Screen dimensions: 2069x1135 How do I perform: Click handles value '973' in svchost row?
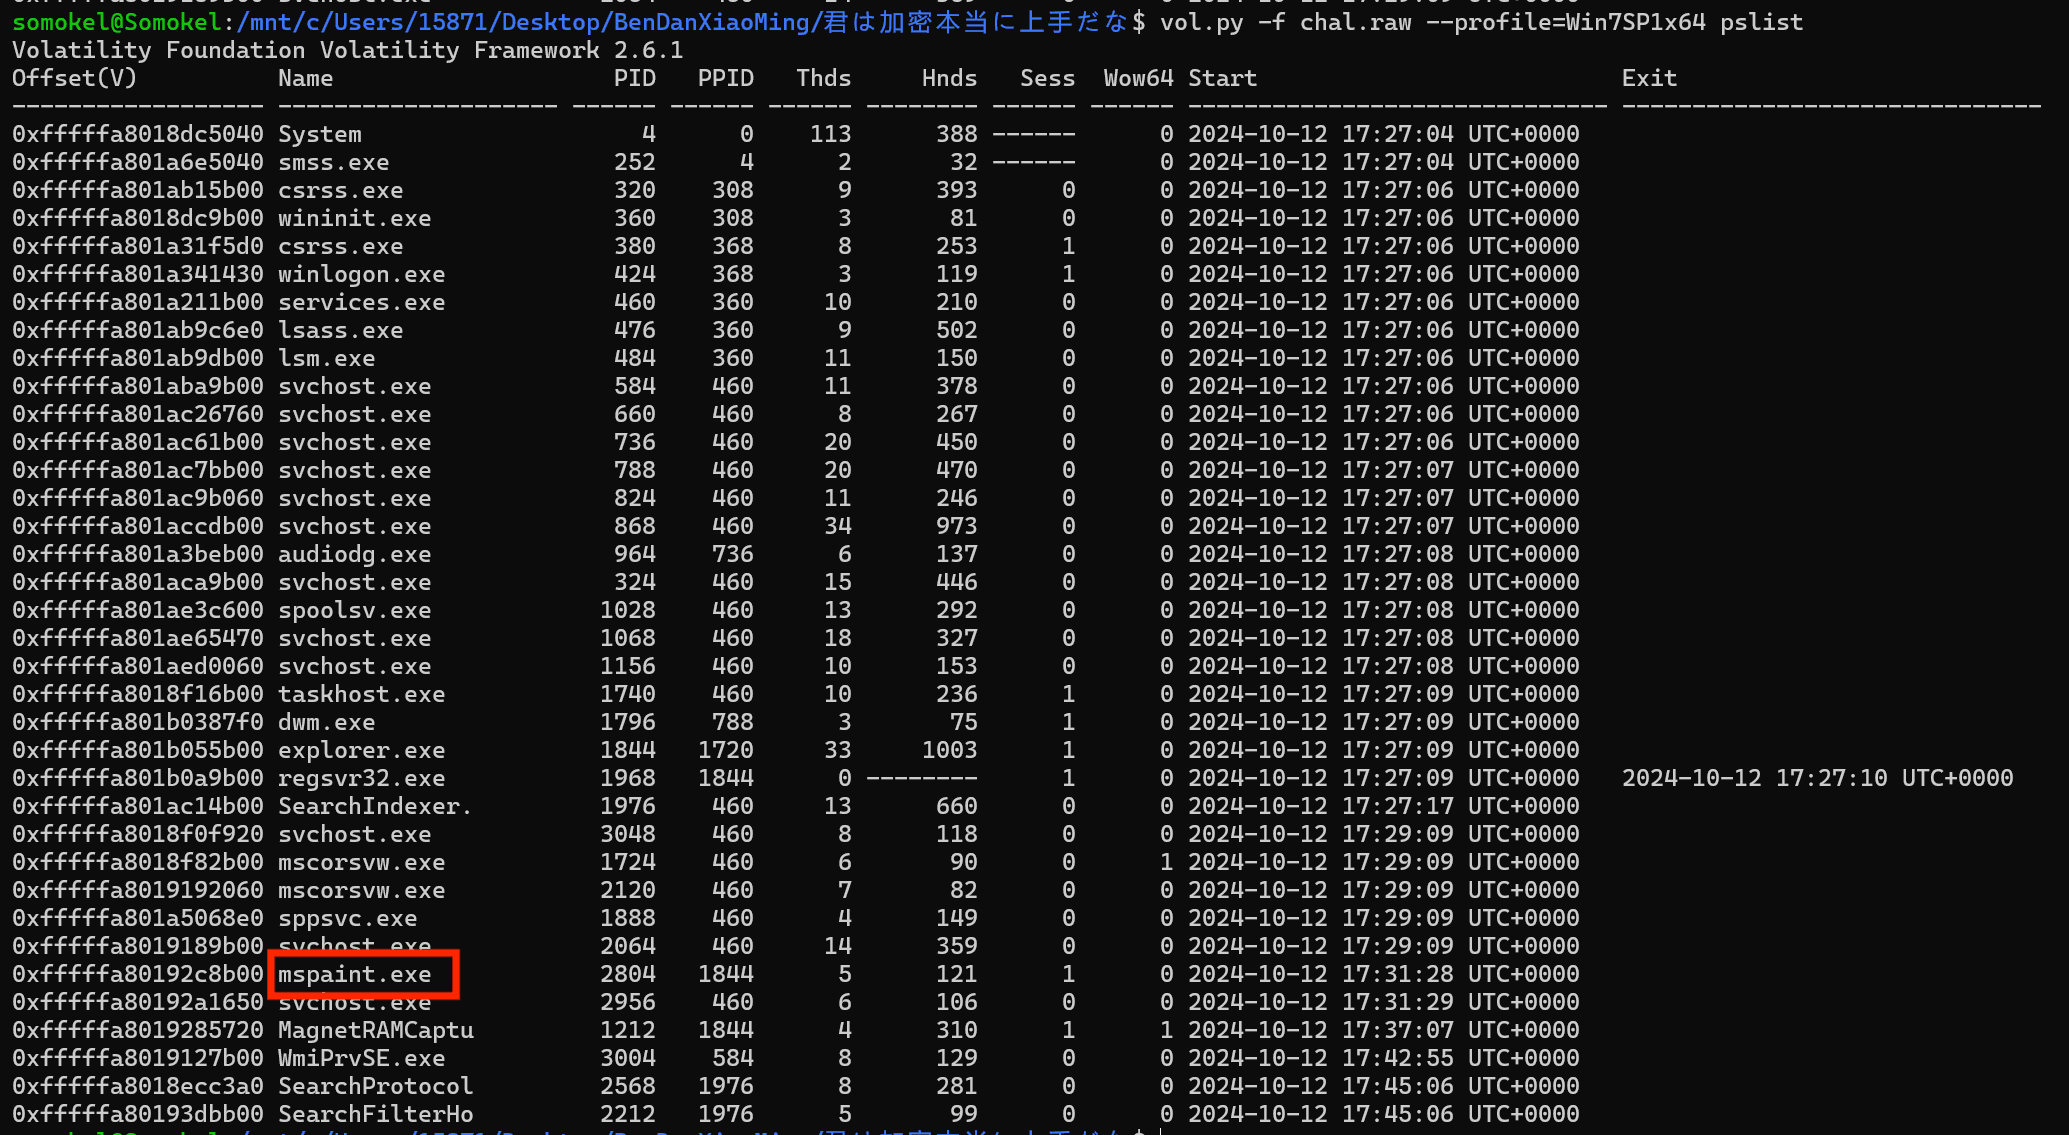957,526
